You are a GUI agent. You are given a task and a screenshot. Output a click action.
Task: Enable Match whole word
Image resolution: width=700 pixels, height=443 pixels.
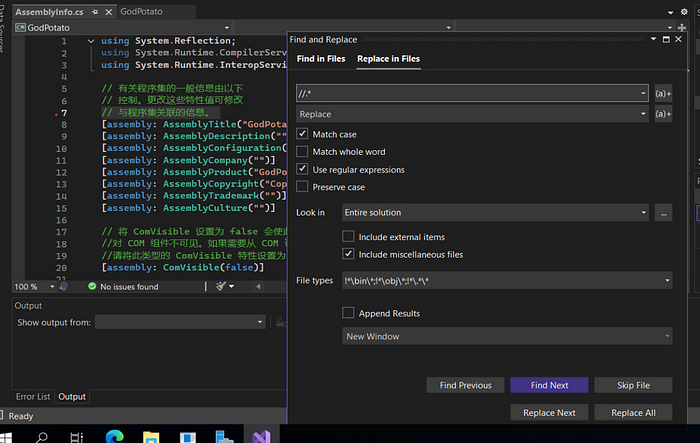click(302, 151)
